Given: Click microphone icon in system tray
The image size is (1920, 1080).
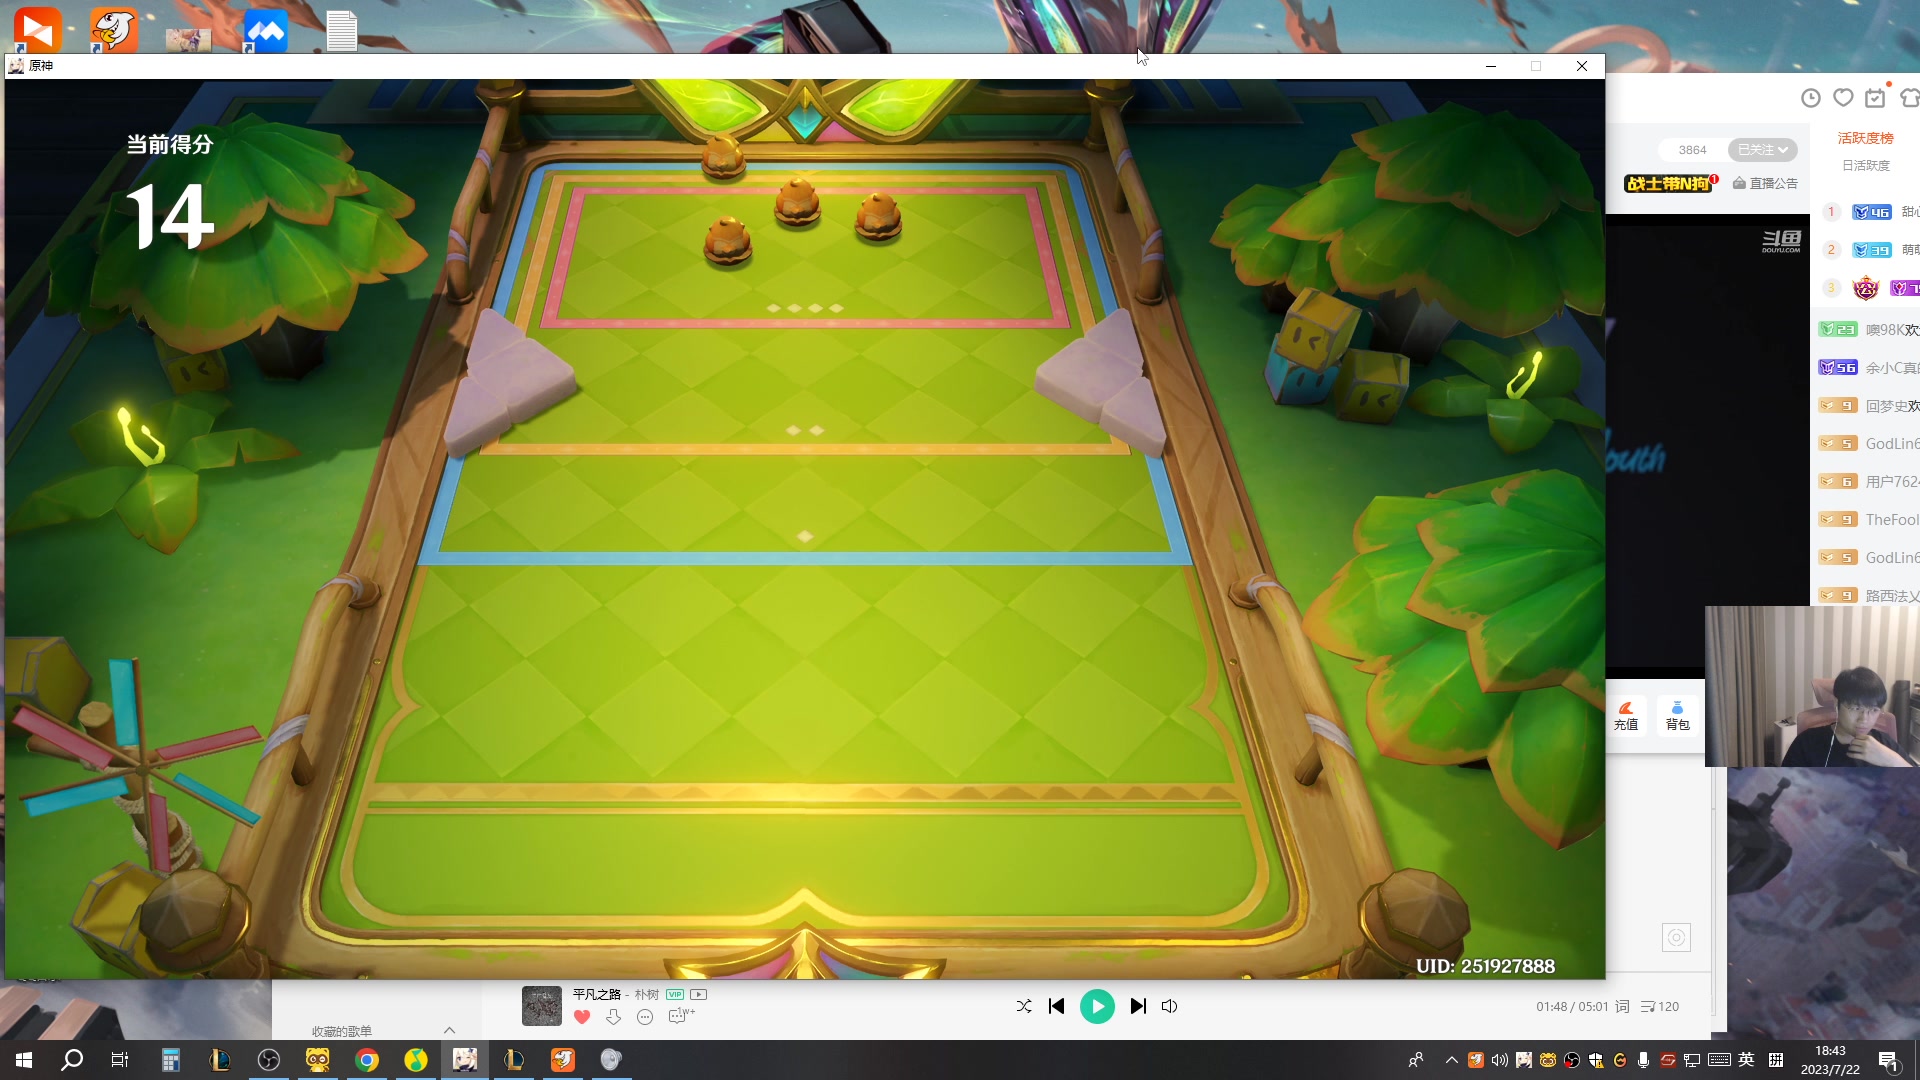Looking at the screenshot, I should (x=1643, y=1060).
